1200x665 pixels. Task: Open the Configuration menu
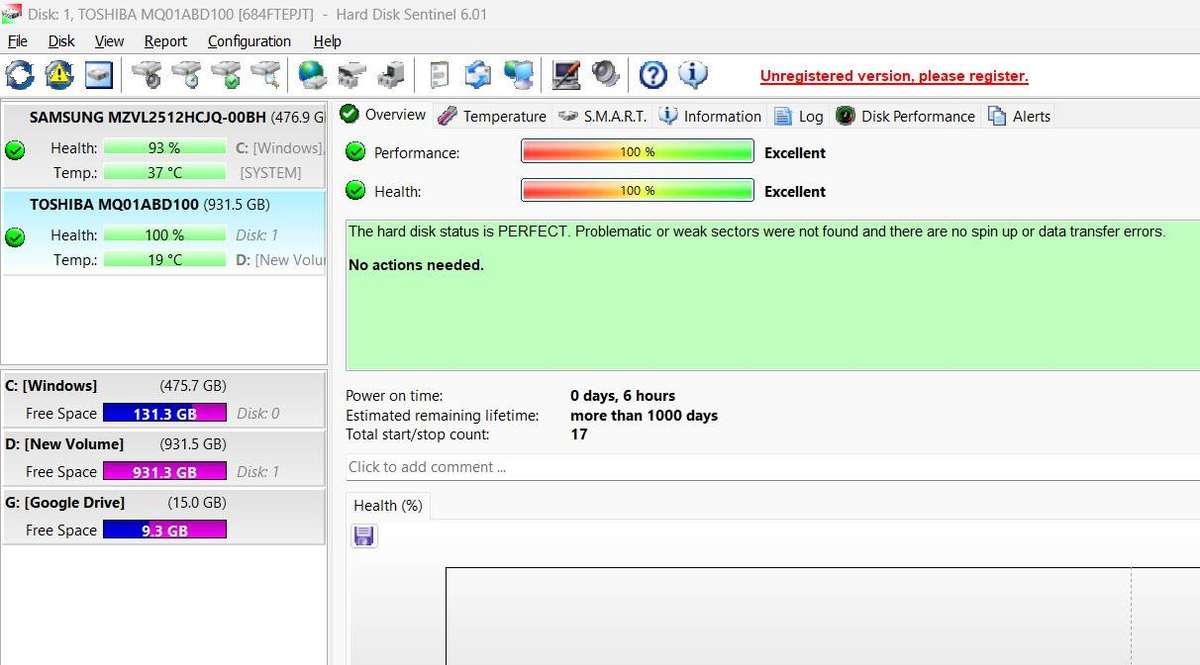[x=249, y=41]
